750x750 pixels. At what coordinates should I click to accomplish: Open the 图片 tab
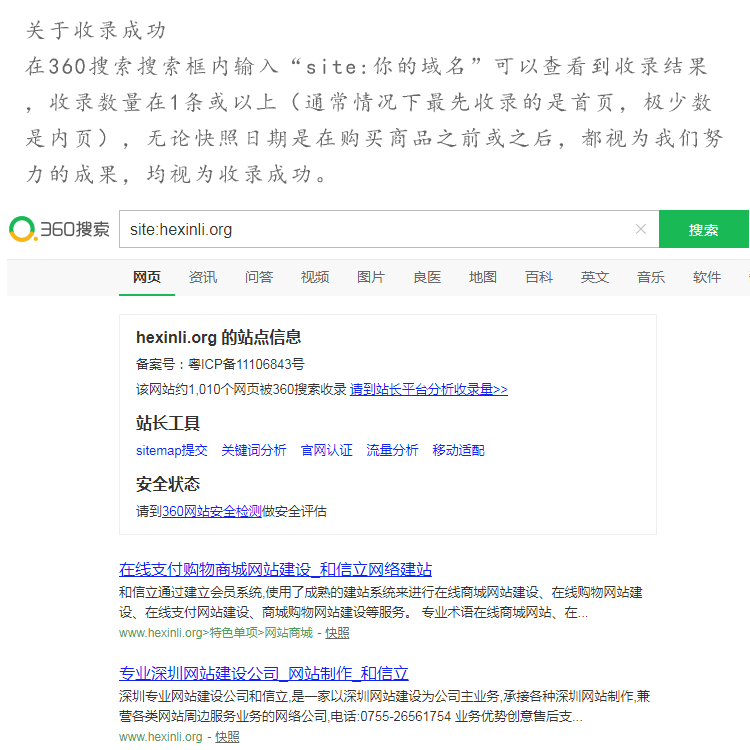371,277
